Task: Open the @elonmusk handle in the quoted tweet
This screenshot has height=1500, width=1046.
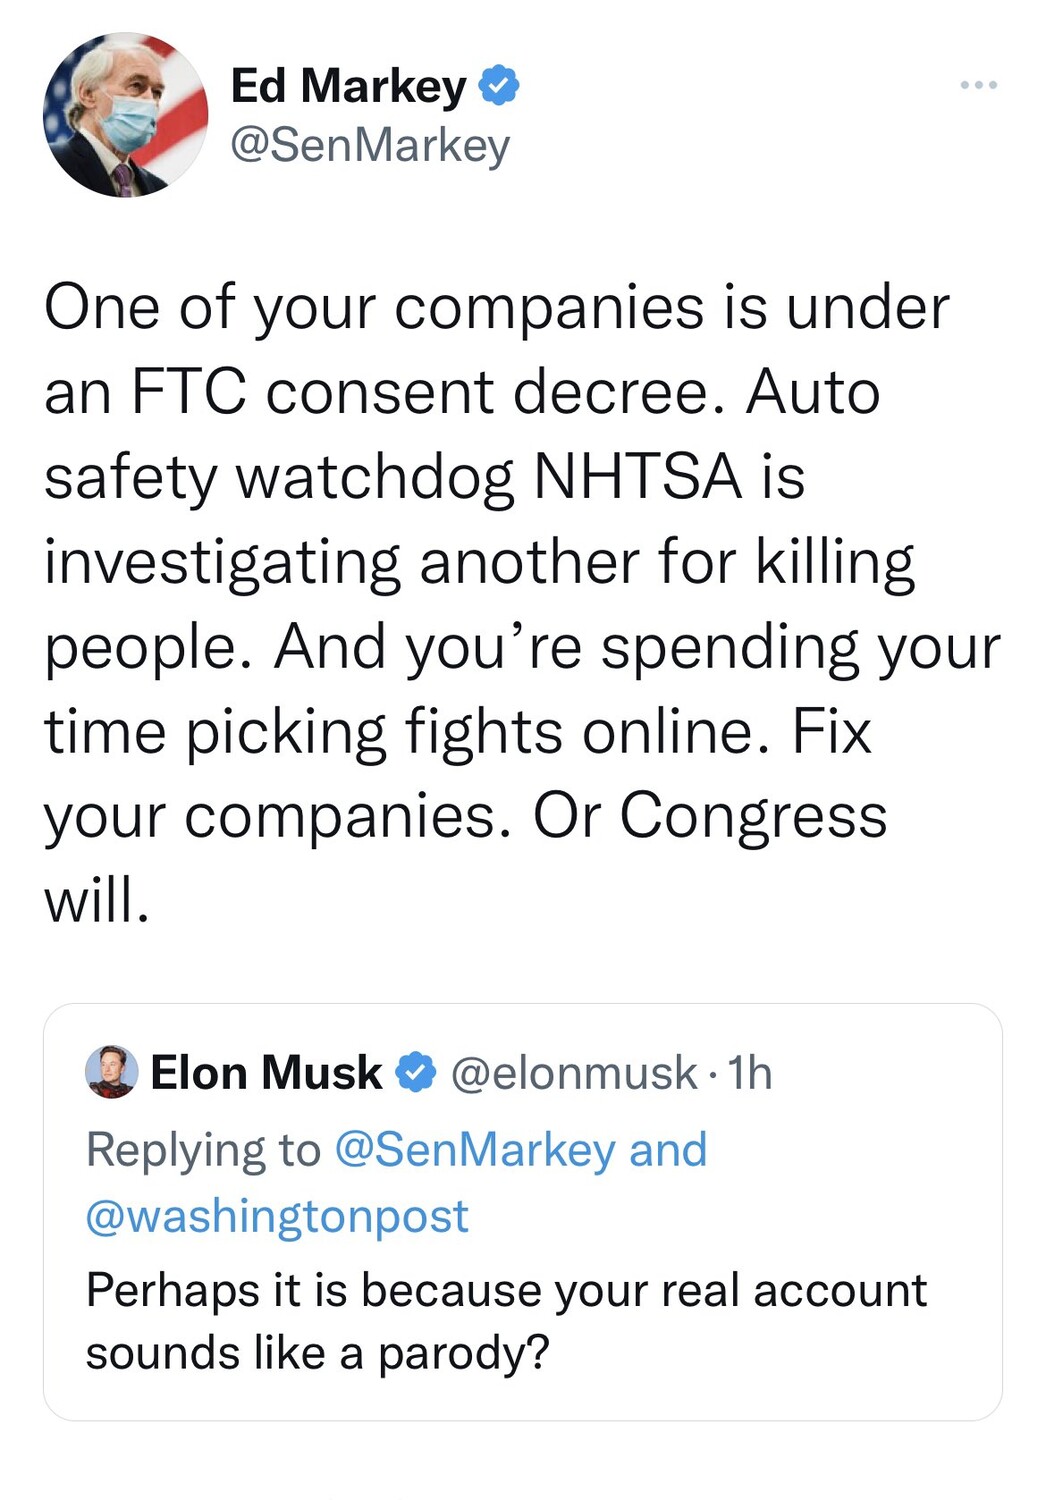Action: click(x=574, y=1073)
